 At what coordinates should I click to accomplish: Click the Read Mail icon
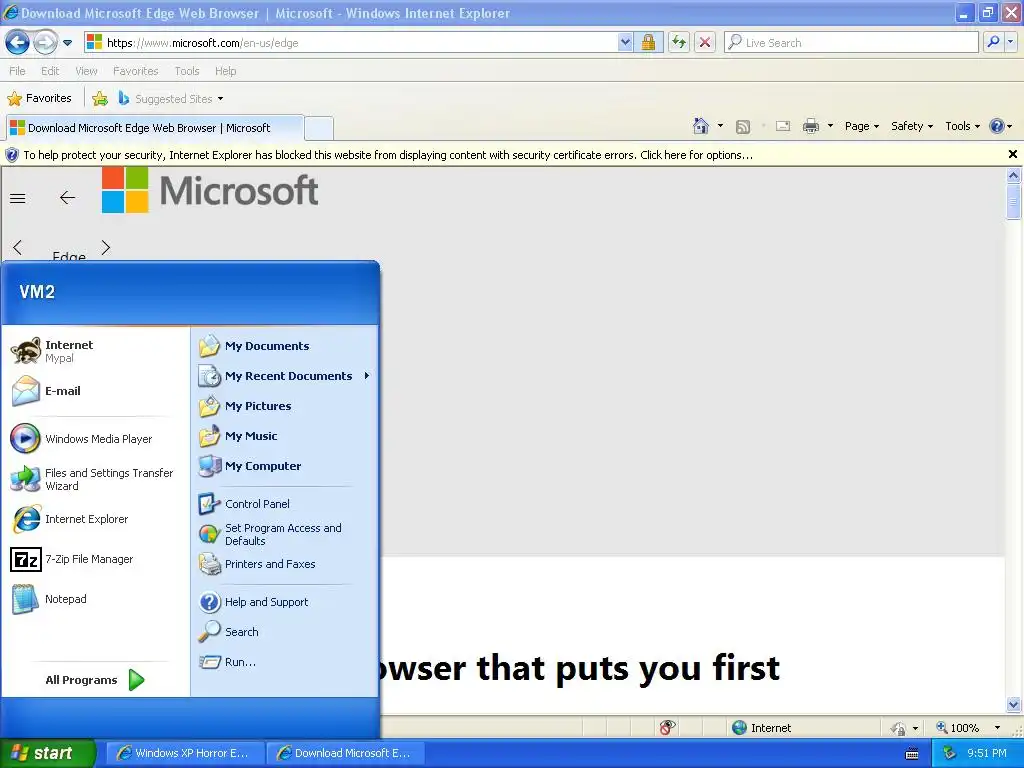tap(783, 127)
